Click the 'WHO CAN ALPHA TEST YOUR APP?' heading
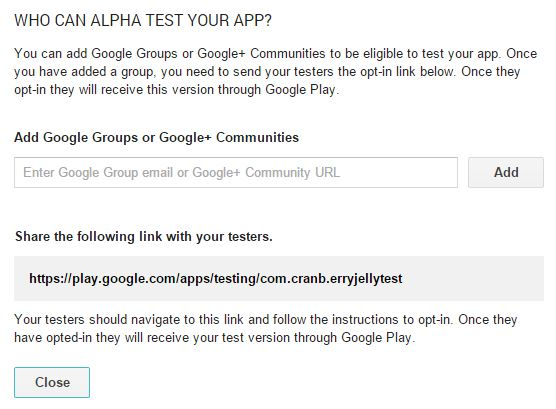This screenshot has height=409, width=556. click(143, 20)
